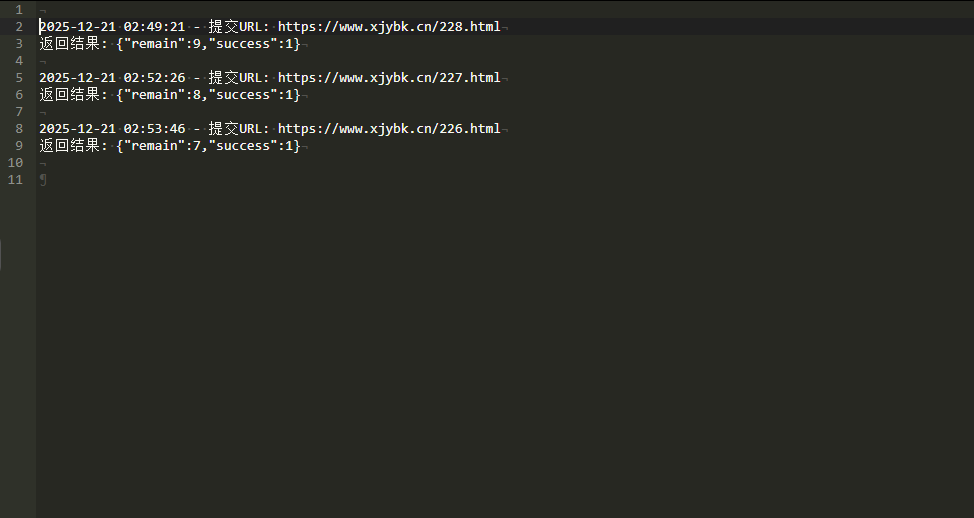Place cursor on the 02:53:46 timestamp
Image resolution: width=974 pixels, height=518 pixels.
pyautogui.click(x=154, y=129)
